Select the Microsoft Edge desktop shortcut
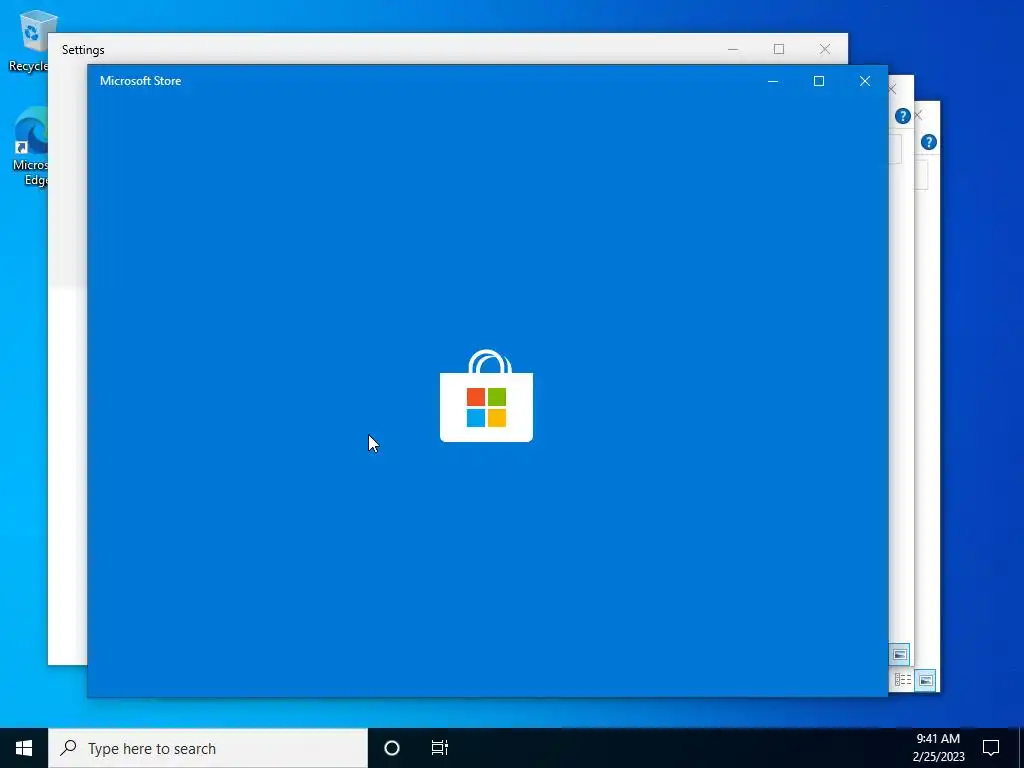1024x768 pixels. click(30, 146)
